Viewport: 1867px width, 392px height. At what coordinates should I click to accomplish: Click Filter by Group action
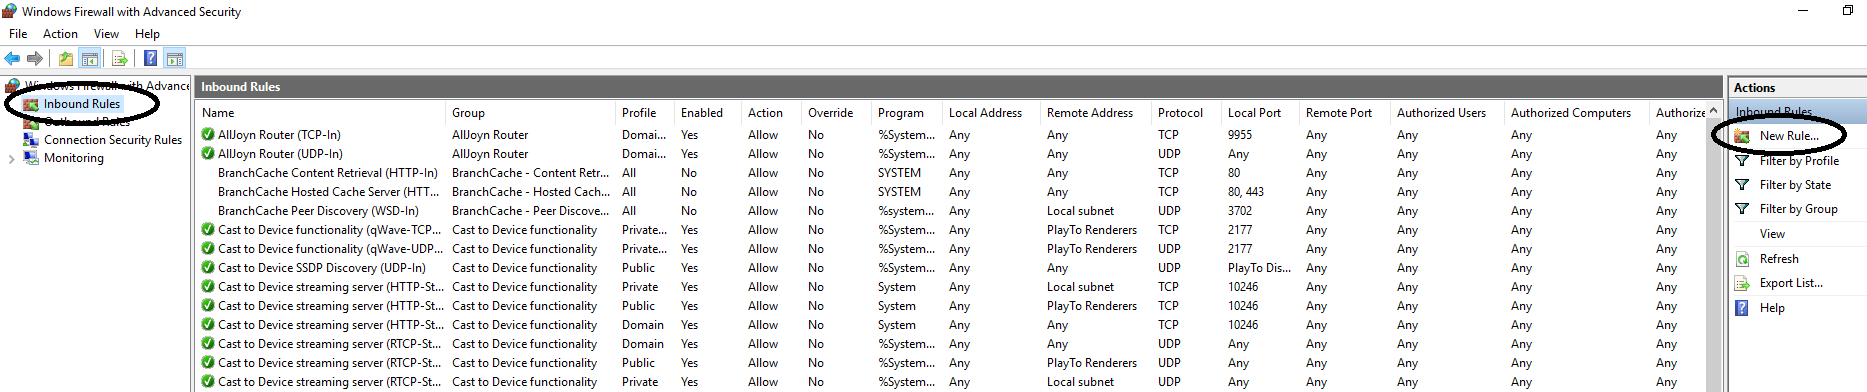[x=1798, y=208]
